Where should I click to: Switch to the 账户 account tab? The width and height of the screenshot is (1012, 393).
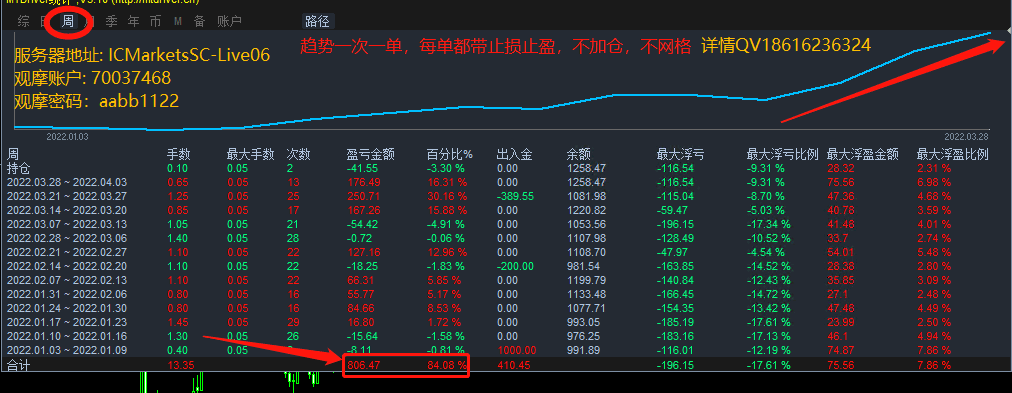pos(229,21)
